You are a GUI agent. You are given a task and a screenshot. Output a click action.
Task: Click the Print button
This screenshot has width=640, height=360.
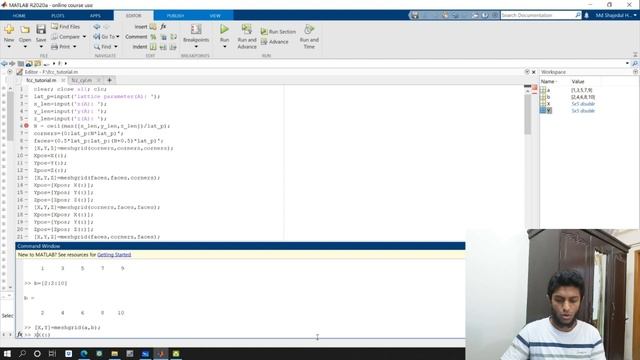pos(61,47)
